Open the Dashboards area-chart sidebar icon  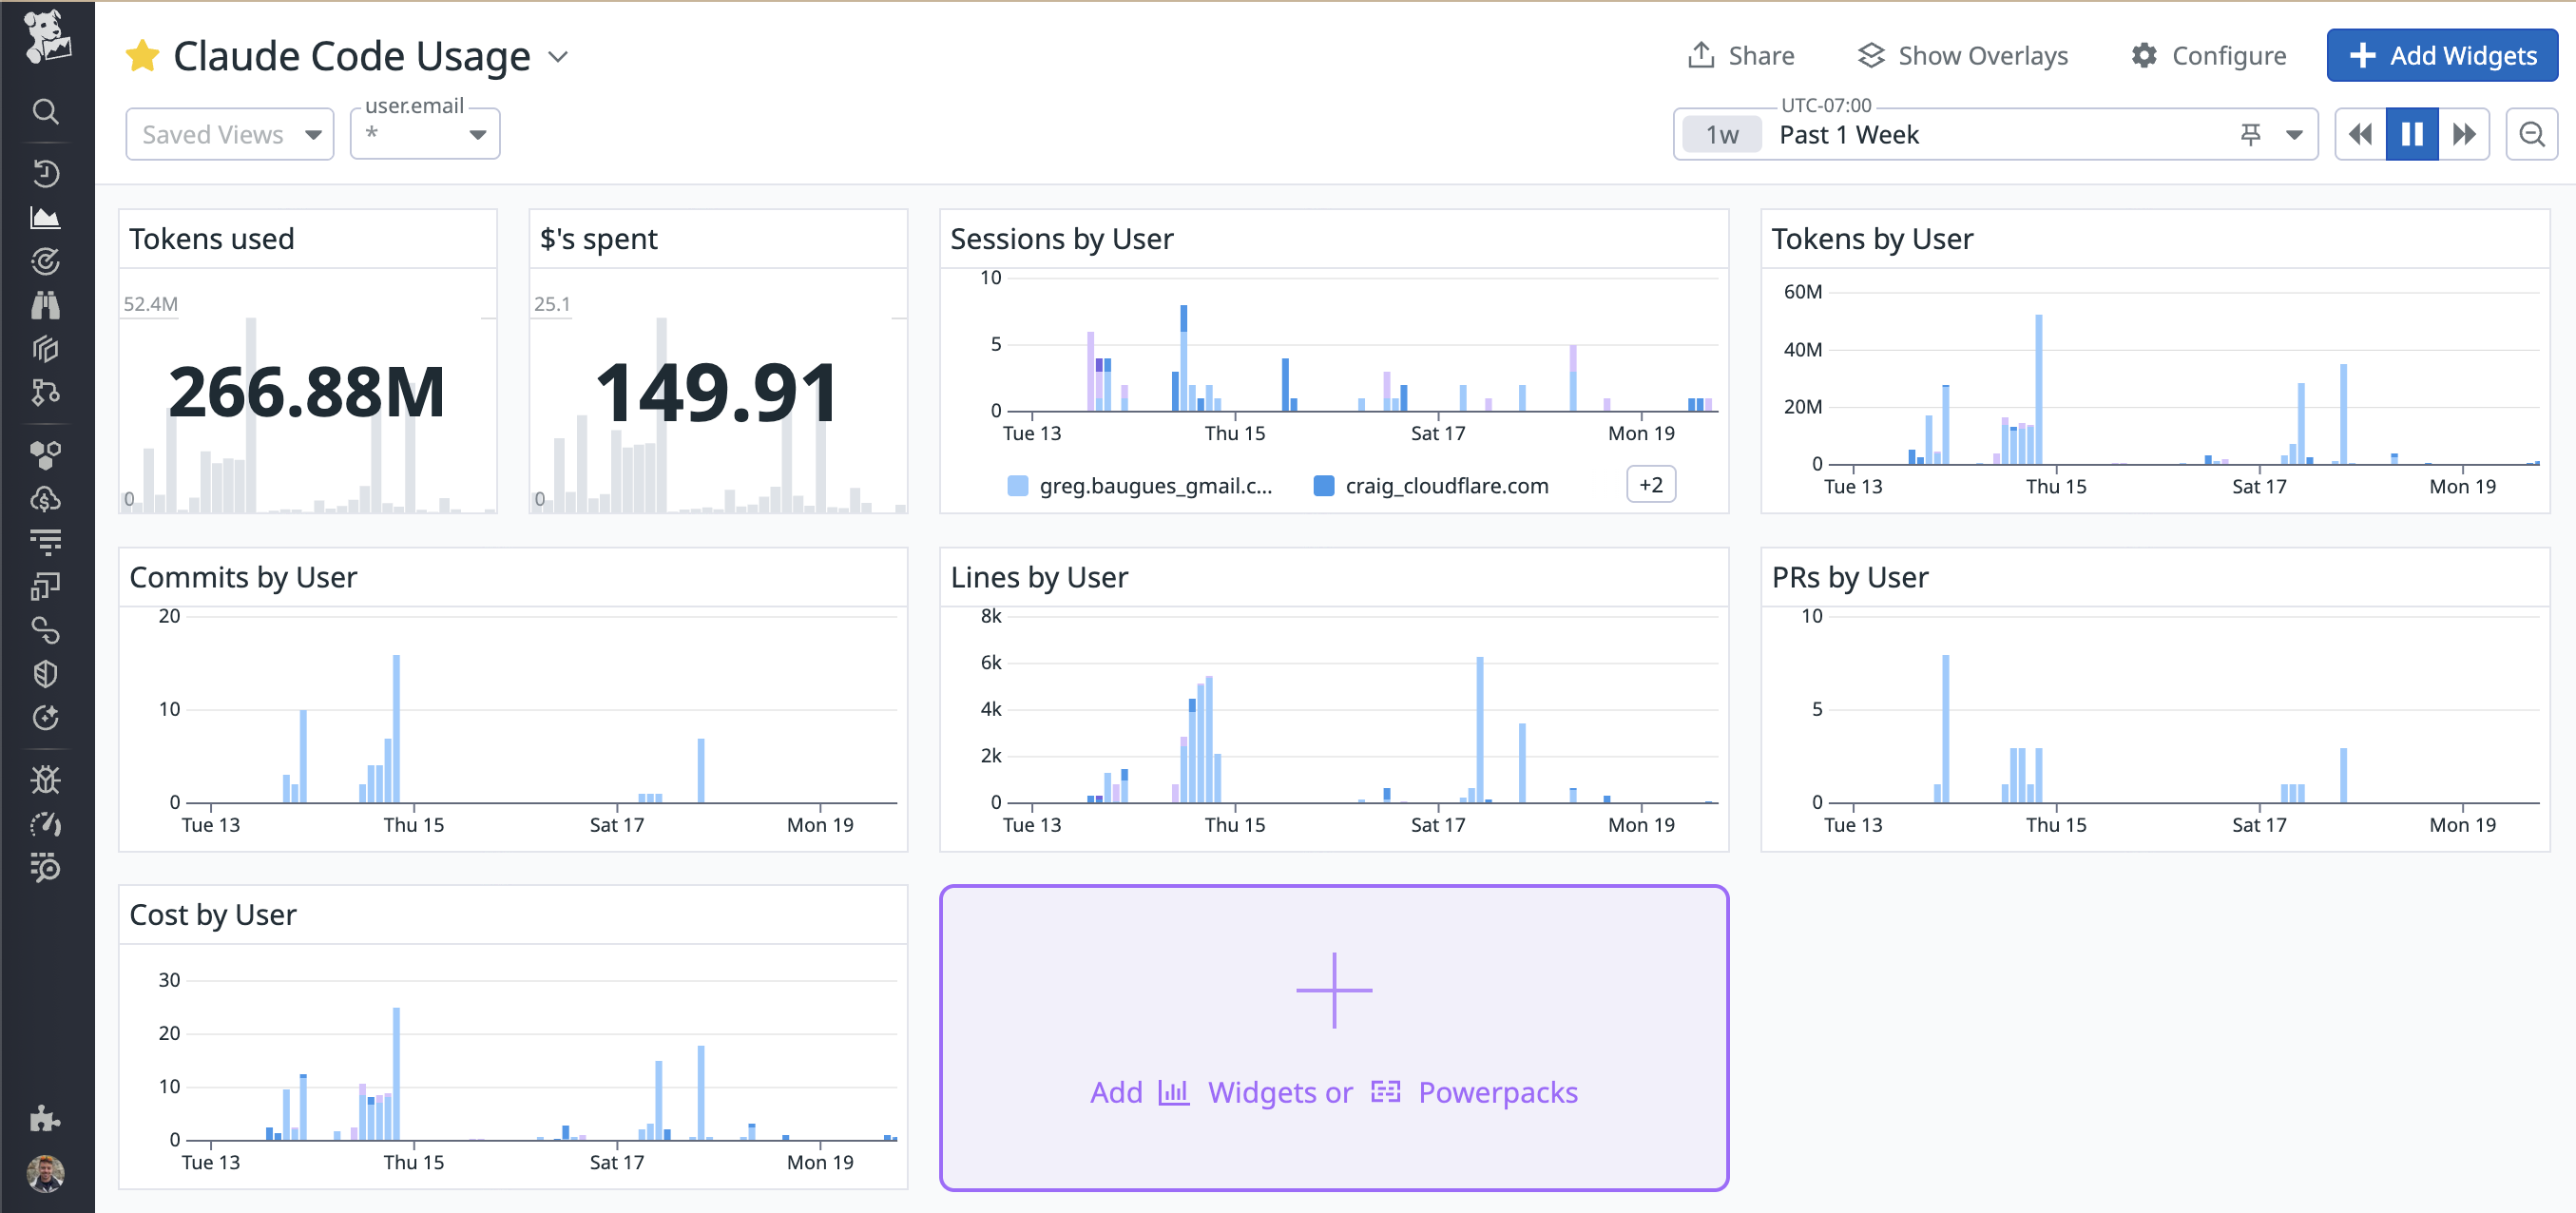(45, 217)
